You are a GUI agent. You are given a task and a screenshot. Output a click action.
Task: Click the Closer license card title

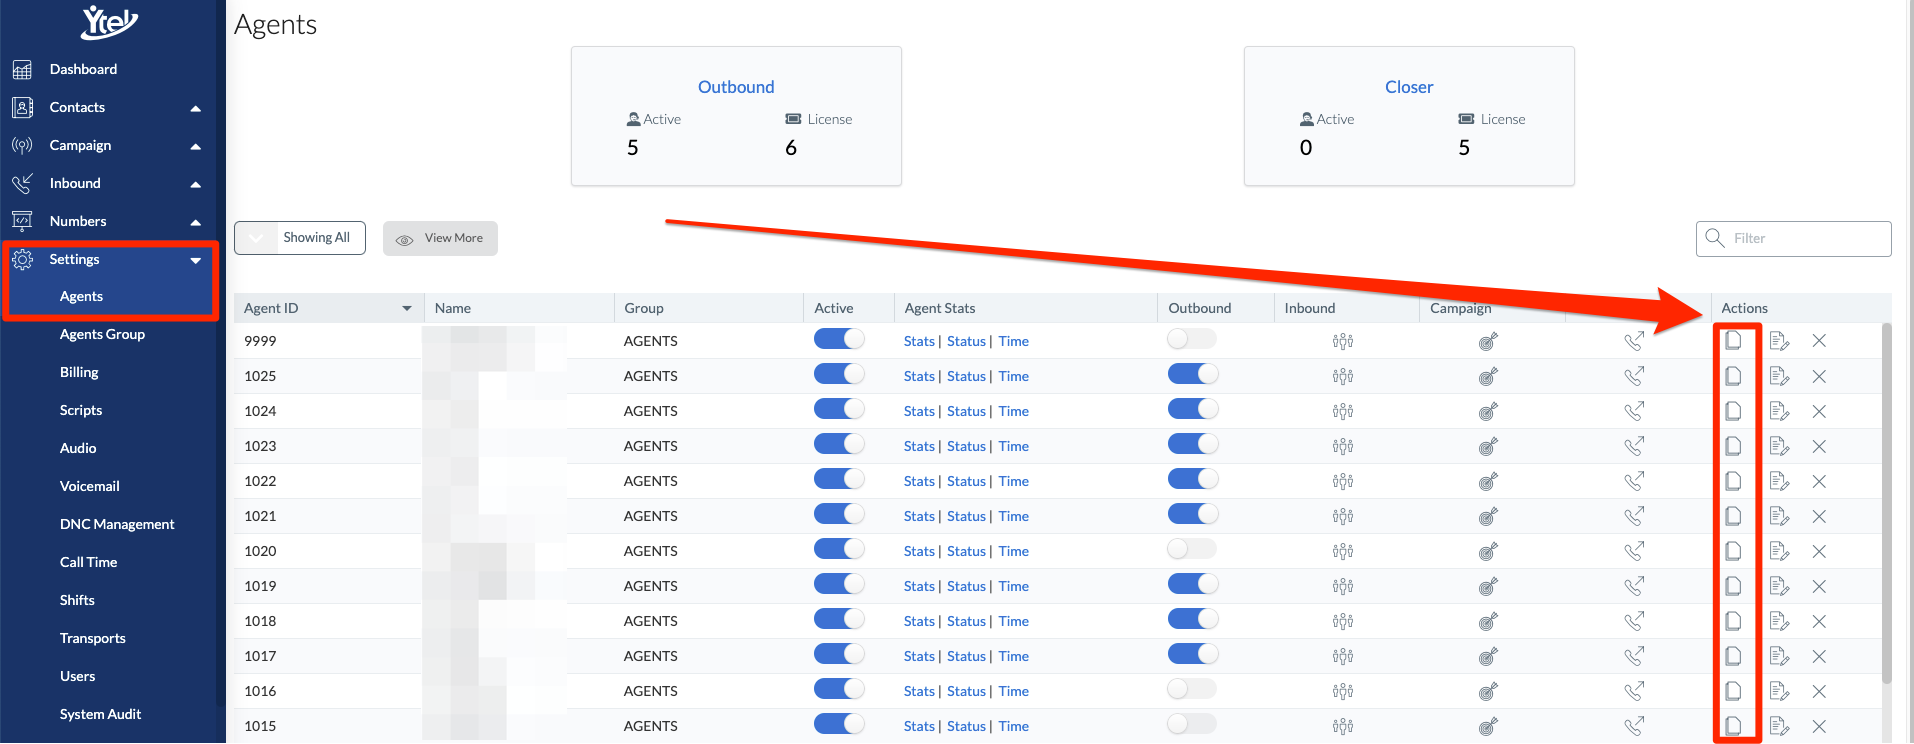[1409, 87]
